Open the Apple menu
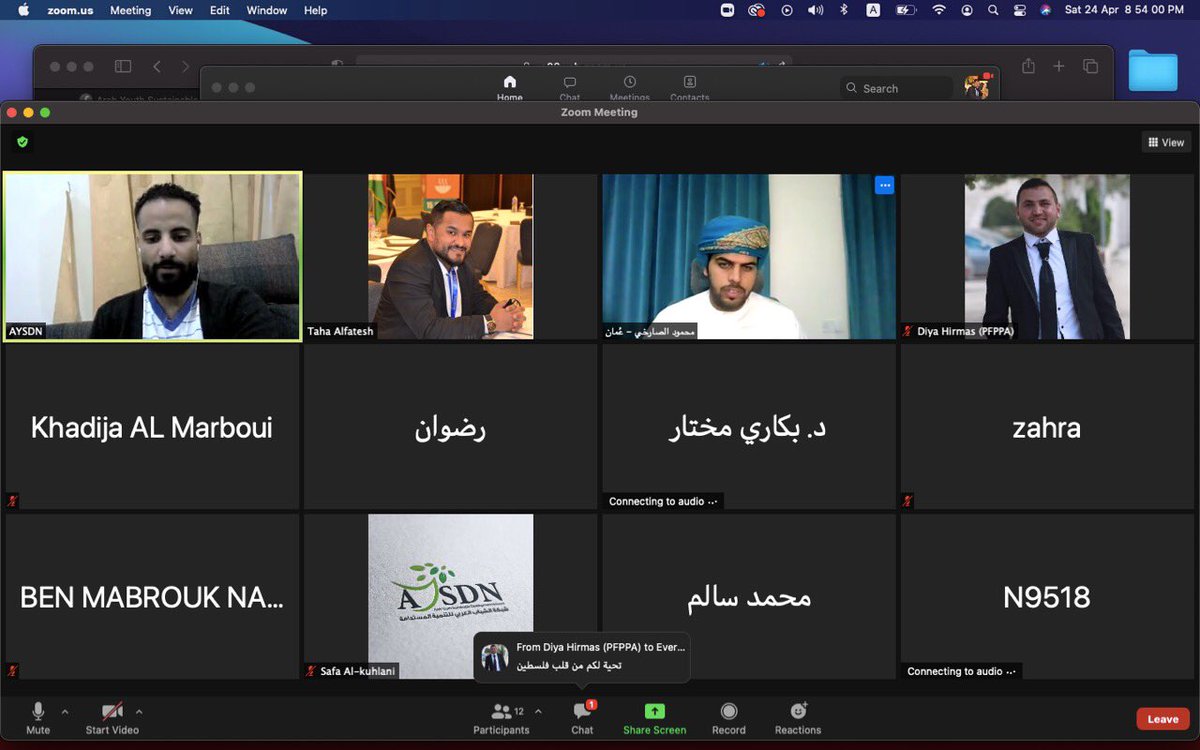This screenshot has height=750, width=1200. coord(23,10)
